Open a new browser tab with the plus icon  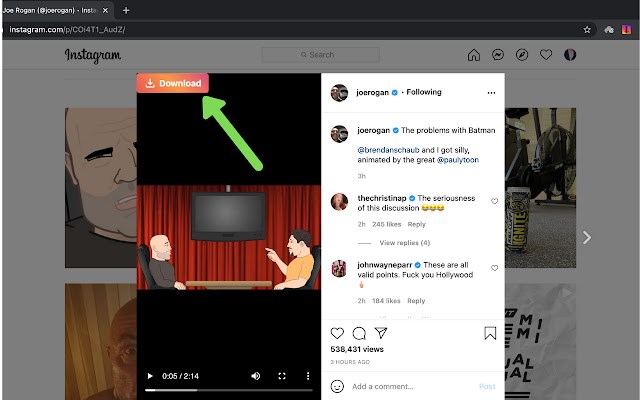(x=126, y=10)
